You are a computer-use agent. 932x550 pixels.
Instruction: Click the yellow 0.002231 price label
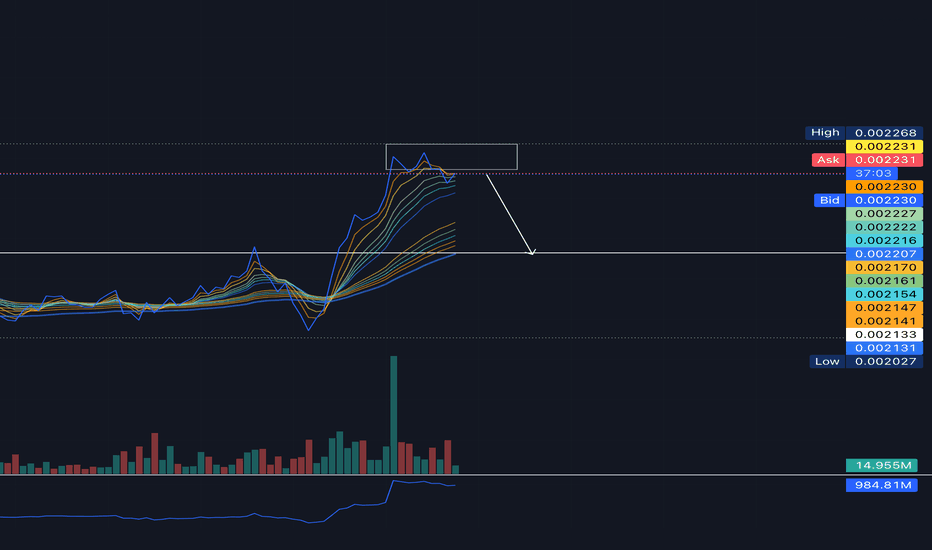pos(884,146)
